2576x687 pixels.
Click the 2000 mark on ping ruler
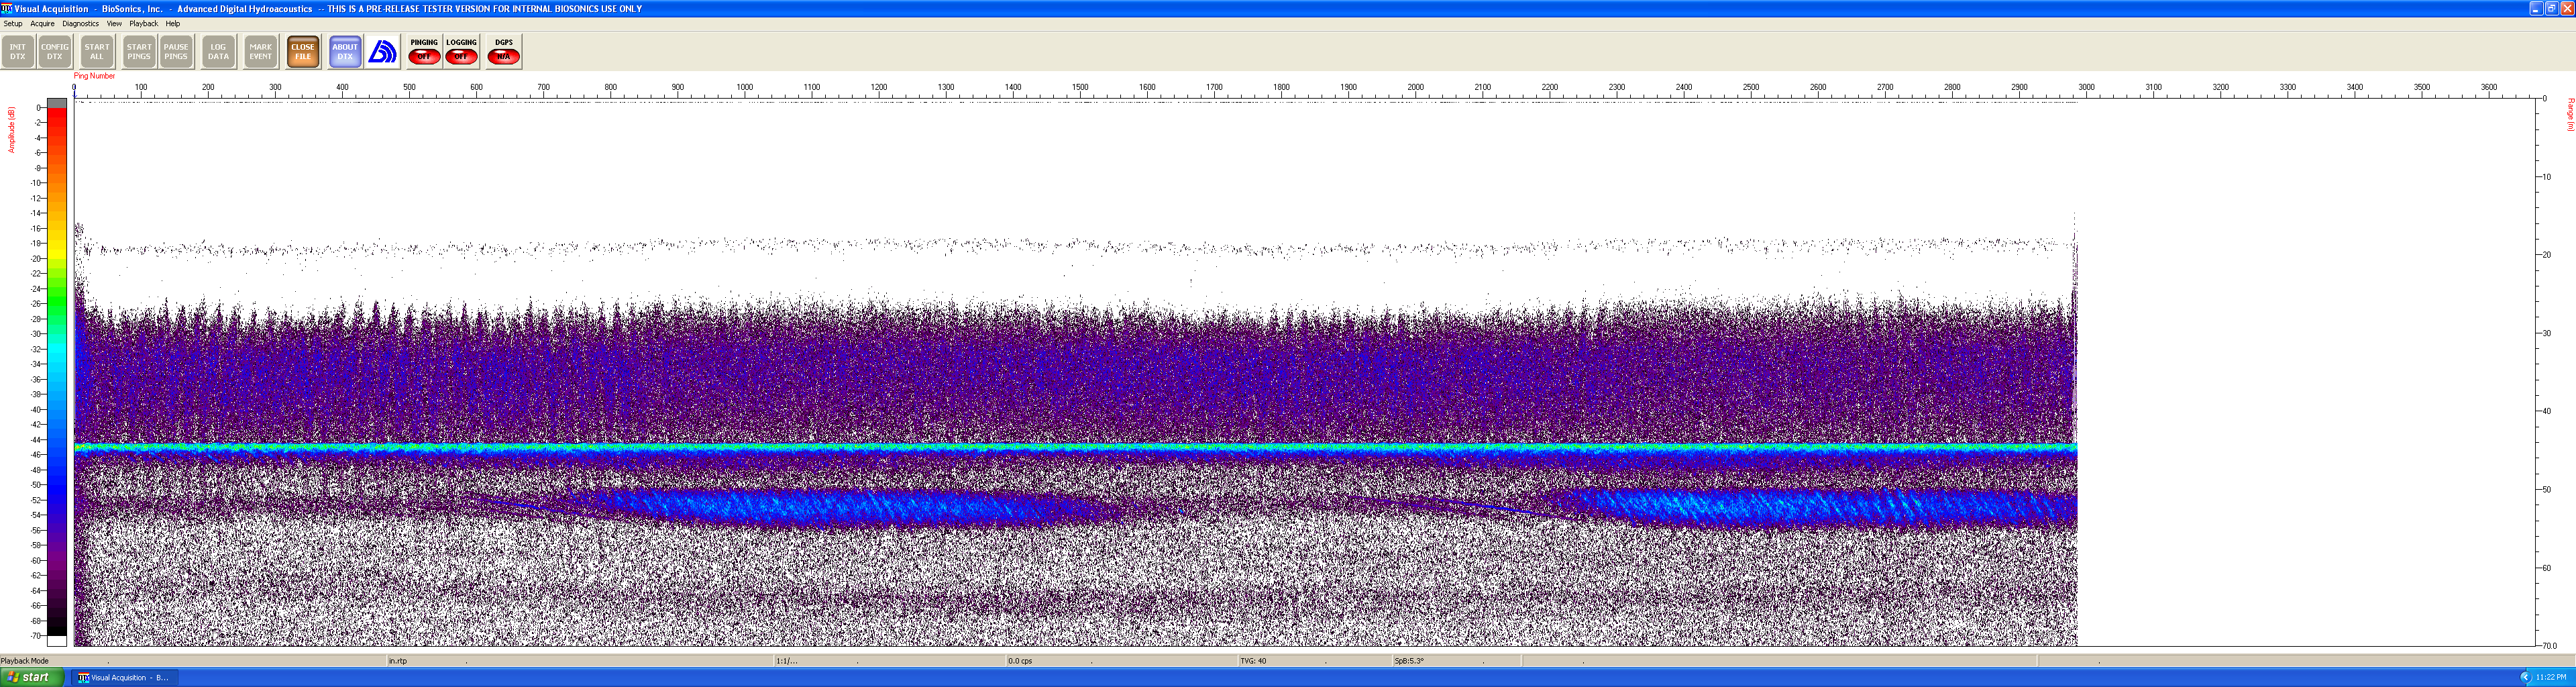1416,87
